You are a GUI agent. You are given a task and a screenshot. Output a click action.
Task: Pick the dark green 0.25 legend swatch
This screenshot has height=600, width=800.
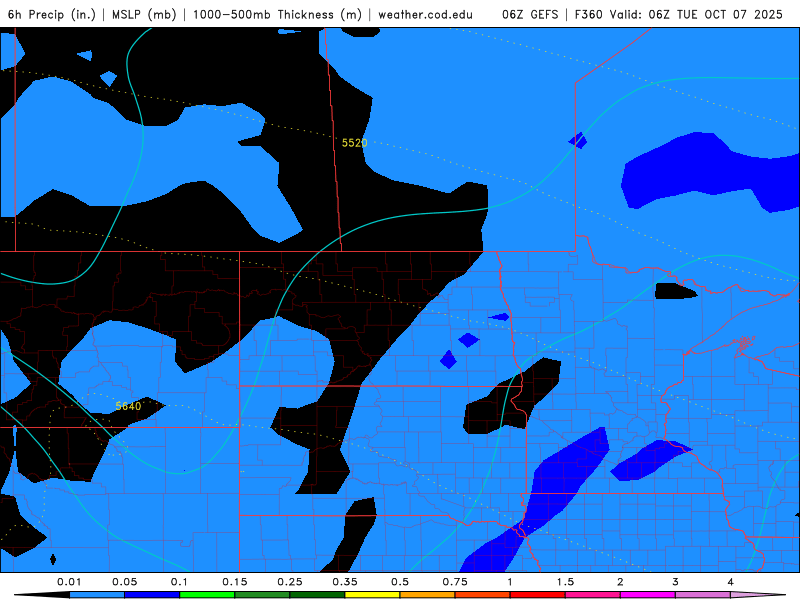317,595
